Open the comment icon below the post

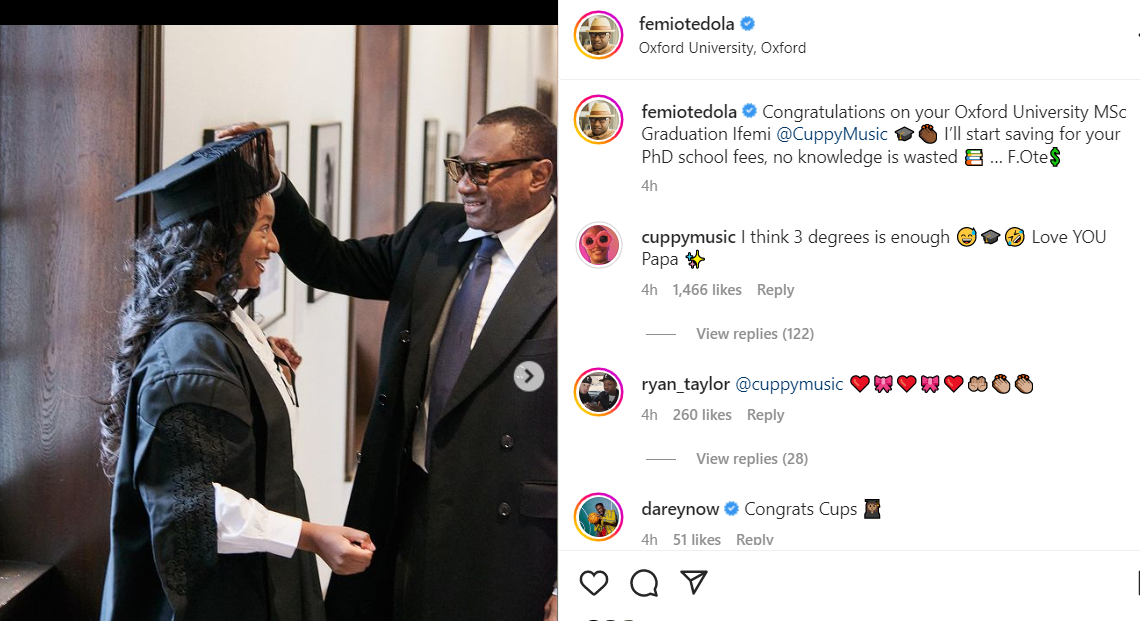(644, 583)
